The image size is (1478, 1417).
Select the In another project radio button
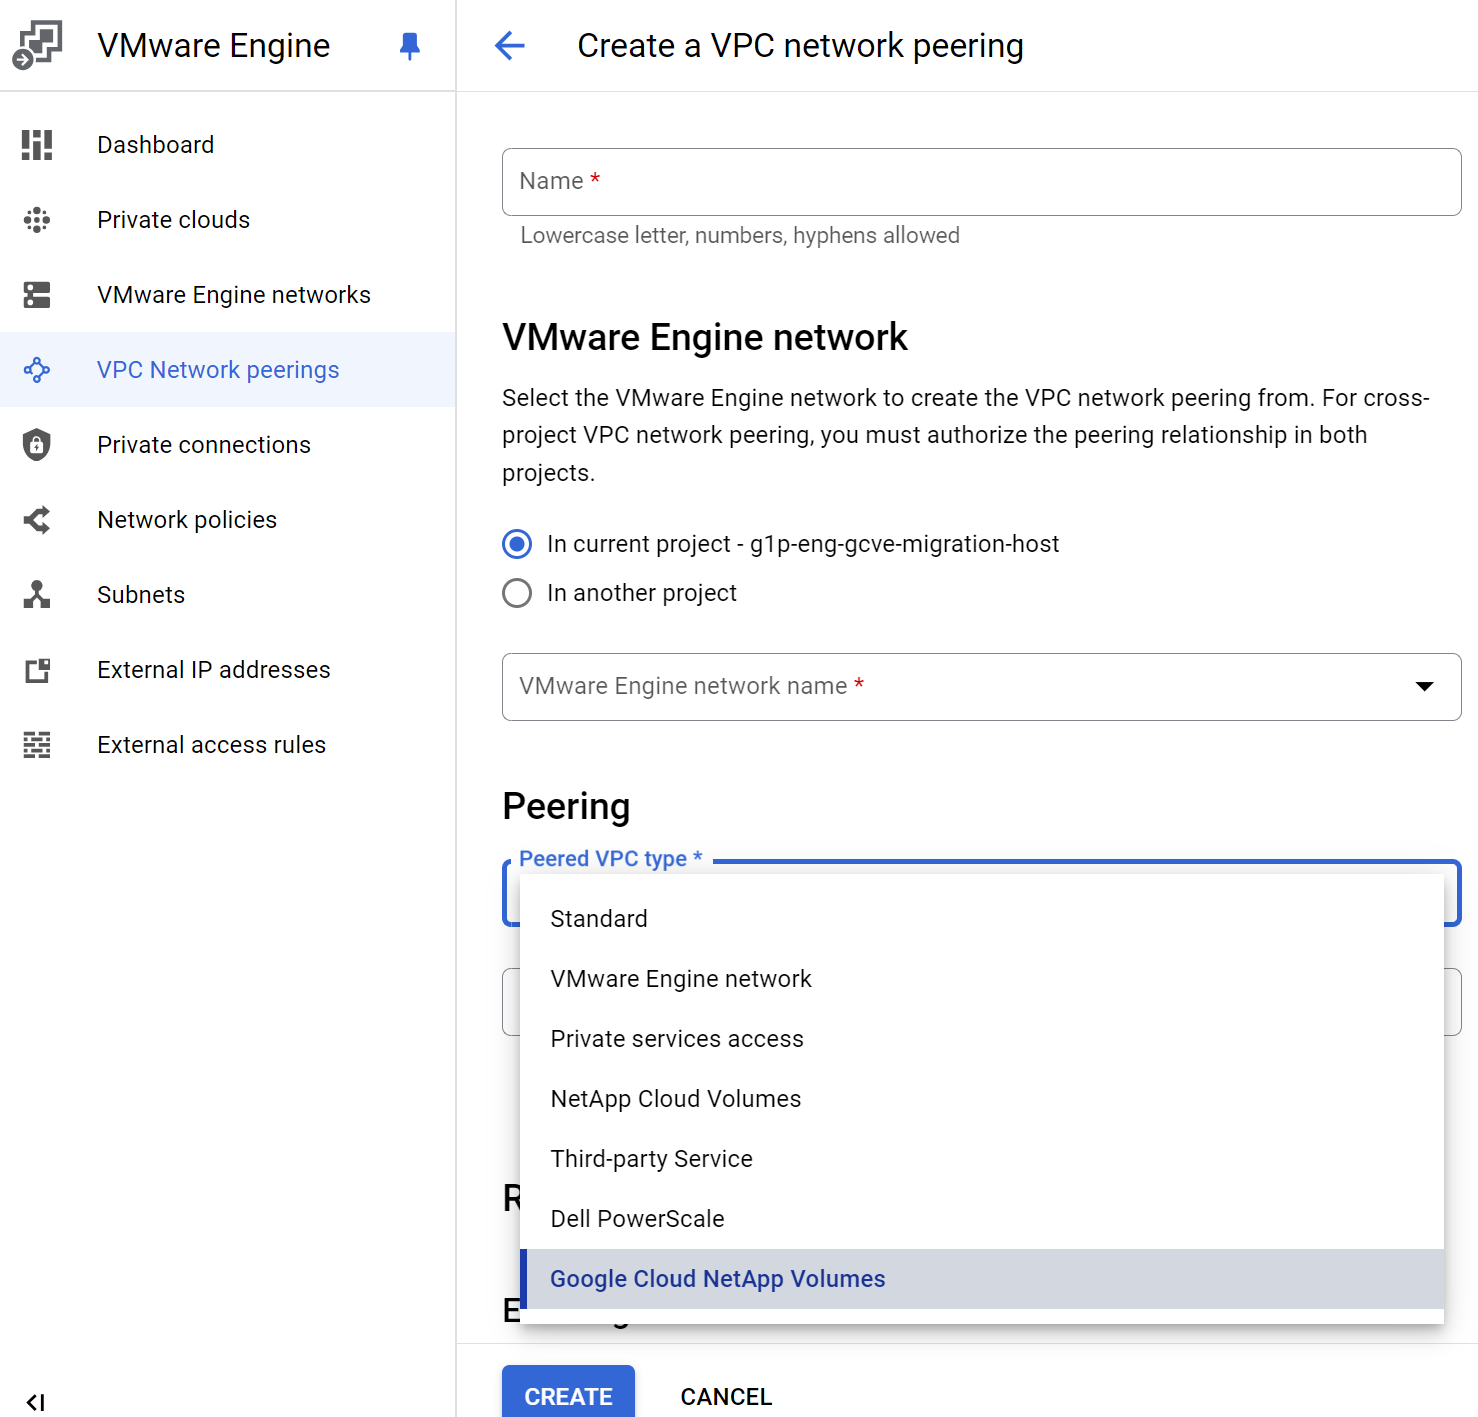[517, 593]
